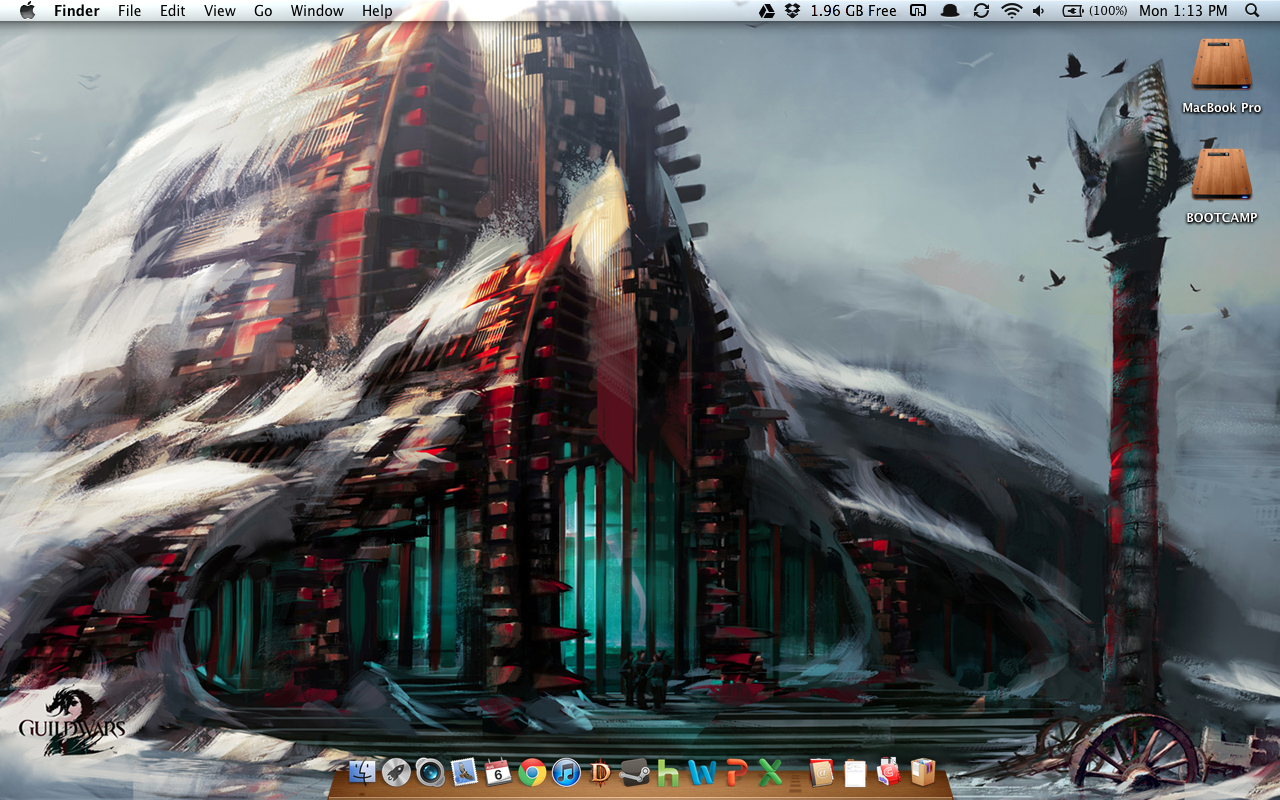Screen dimensions: 1280x800
Task: Click the '1.96 GB Free' memory indicator
Action: click(853, 11)
